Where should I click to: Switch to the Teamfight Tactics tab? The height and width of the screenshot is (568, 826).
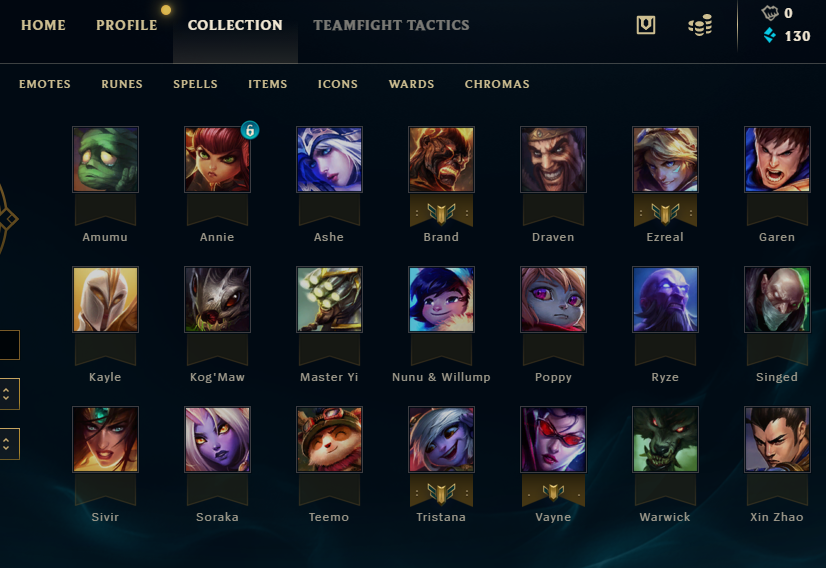[x=391, y=25]
